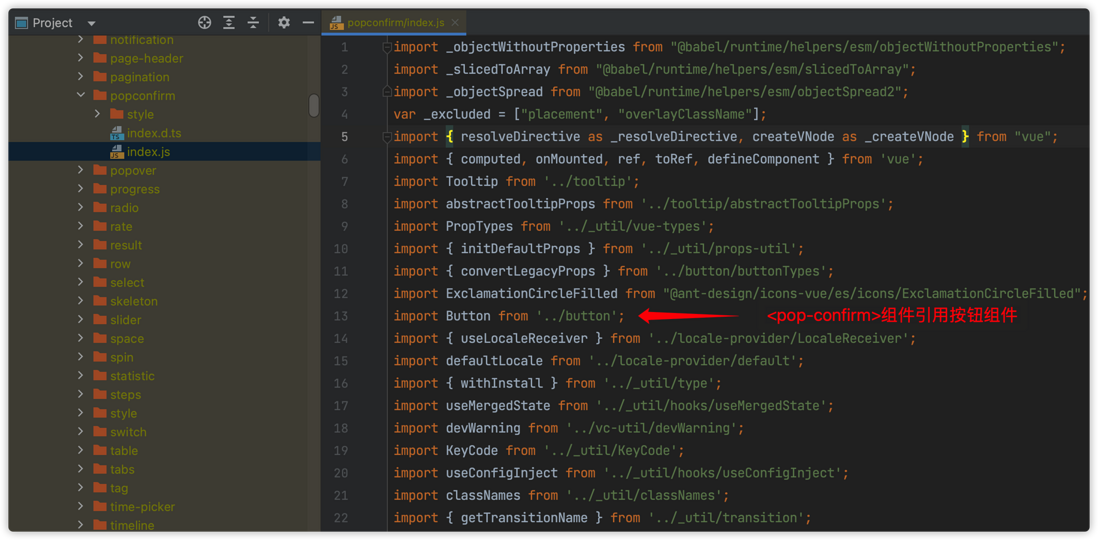Expand the style folder under popconfirm

pyautogui.click(x=97, y=114)
